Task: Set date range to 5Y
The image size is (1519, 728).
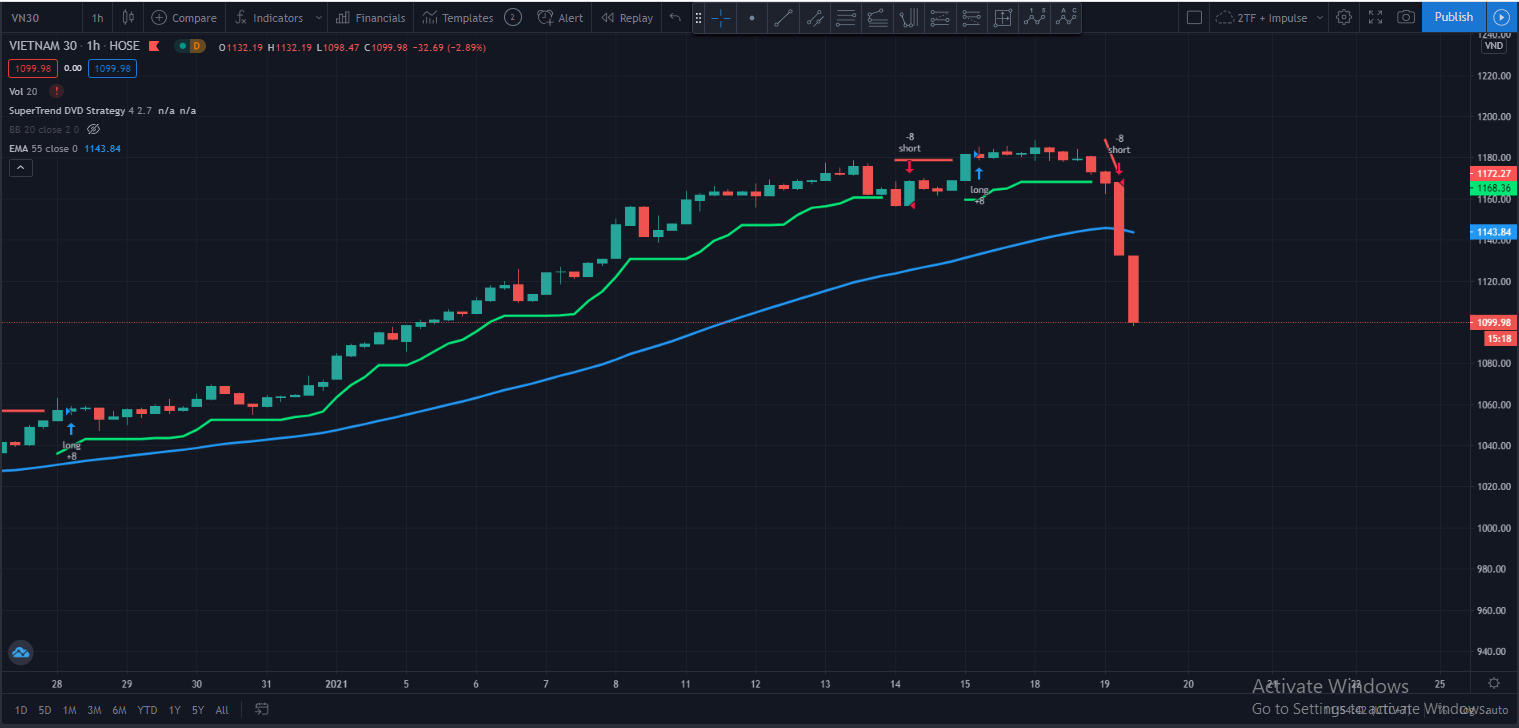Action: coord(199,710)
